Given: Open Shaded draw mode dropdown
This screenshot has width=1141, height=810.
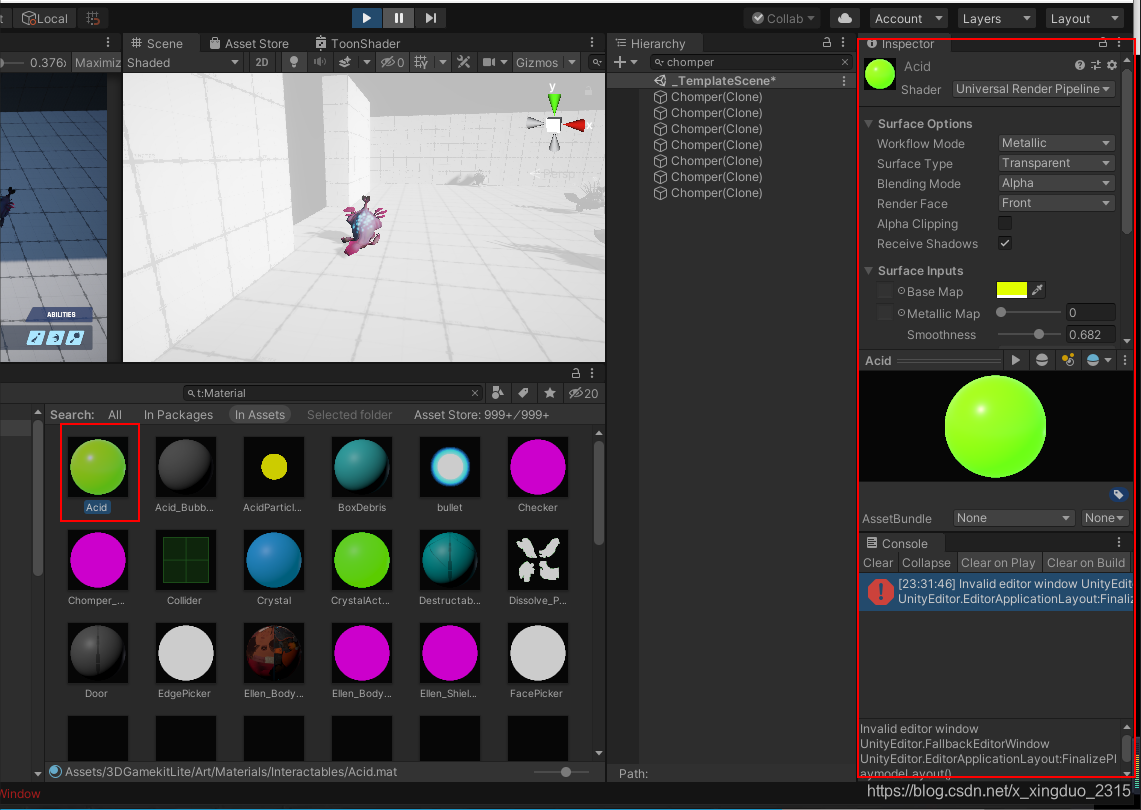Looking at the screenshot, I should click(x=183, y=63).
